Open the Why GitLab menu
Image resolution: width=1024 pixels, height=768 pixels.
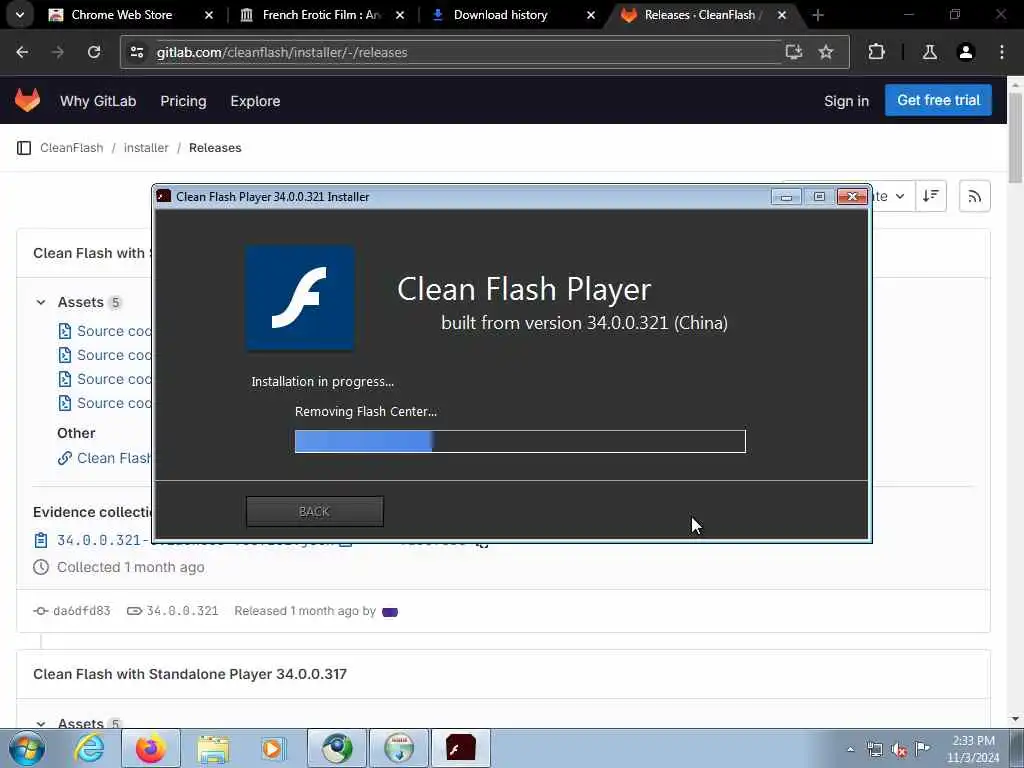click(98, 101)
